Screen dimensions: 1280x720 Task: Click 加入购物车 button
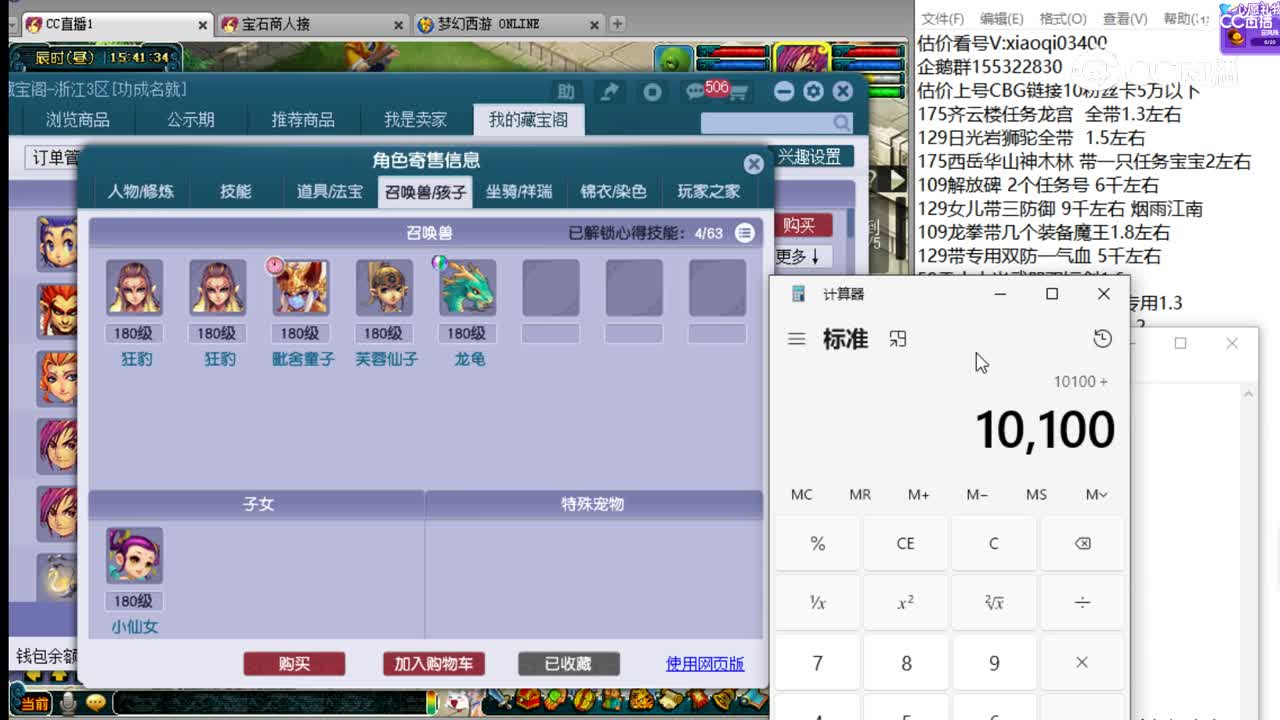click(x=433, y=664)
